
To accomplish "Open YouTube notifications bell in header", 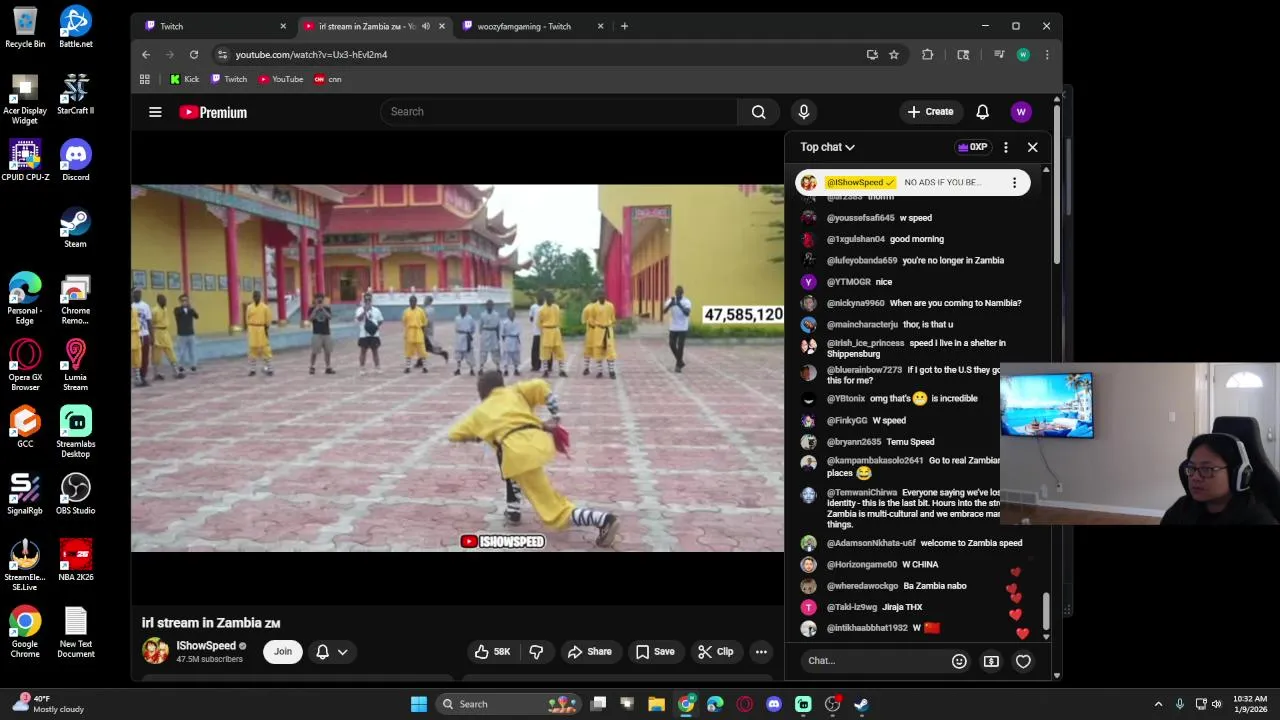I will coord(982,112).
